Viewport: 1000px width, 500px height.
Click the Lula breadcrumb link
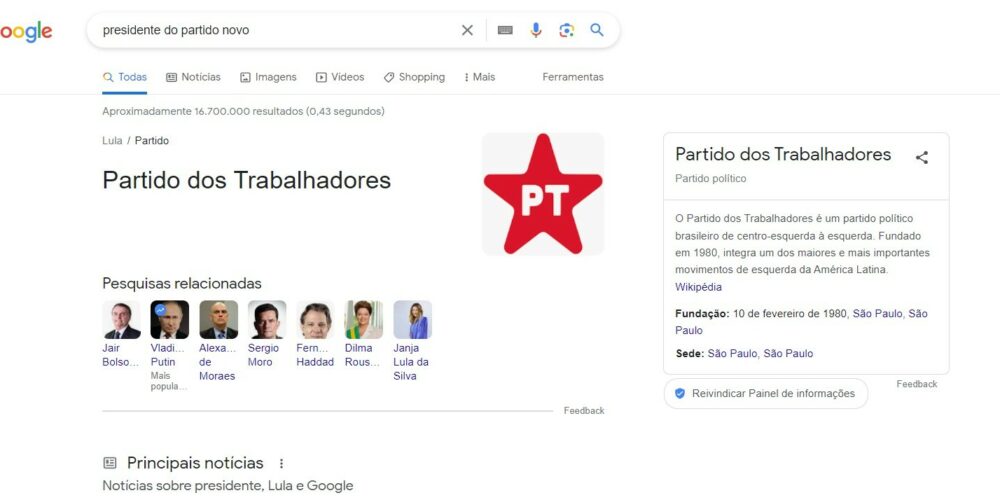(112, 140)
